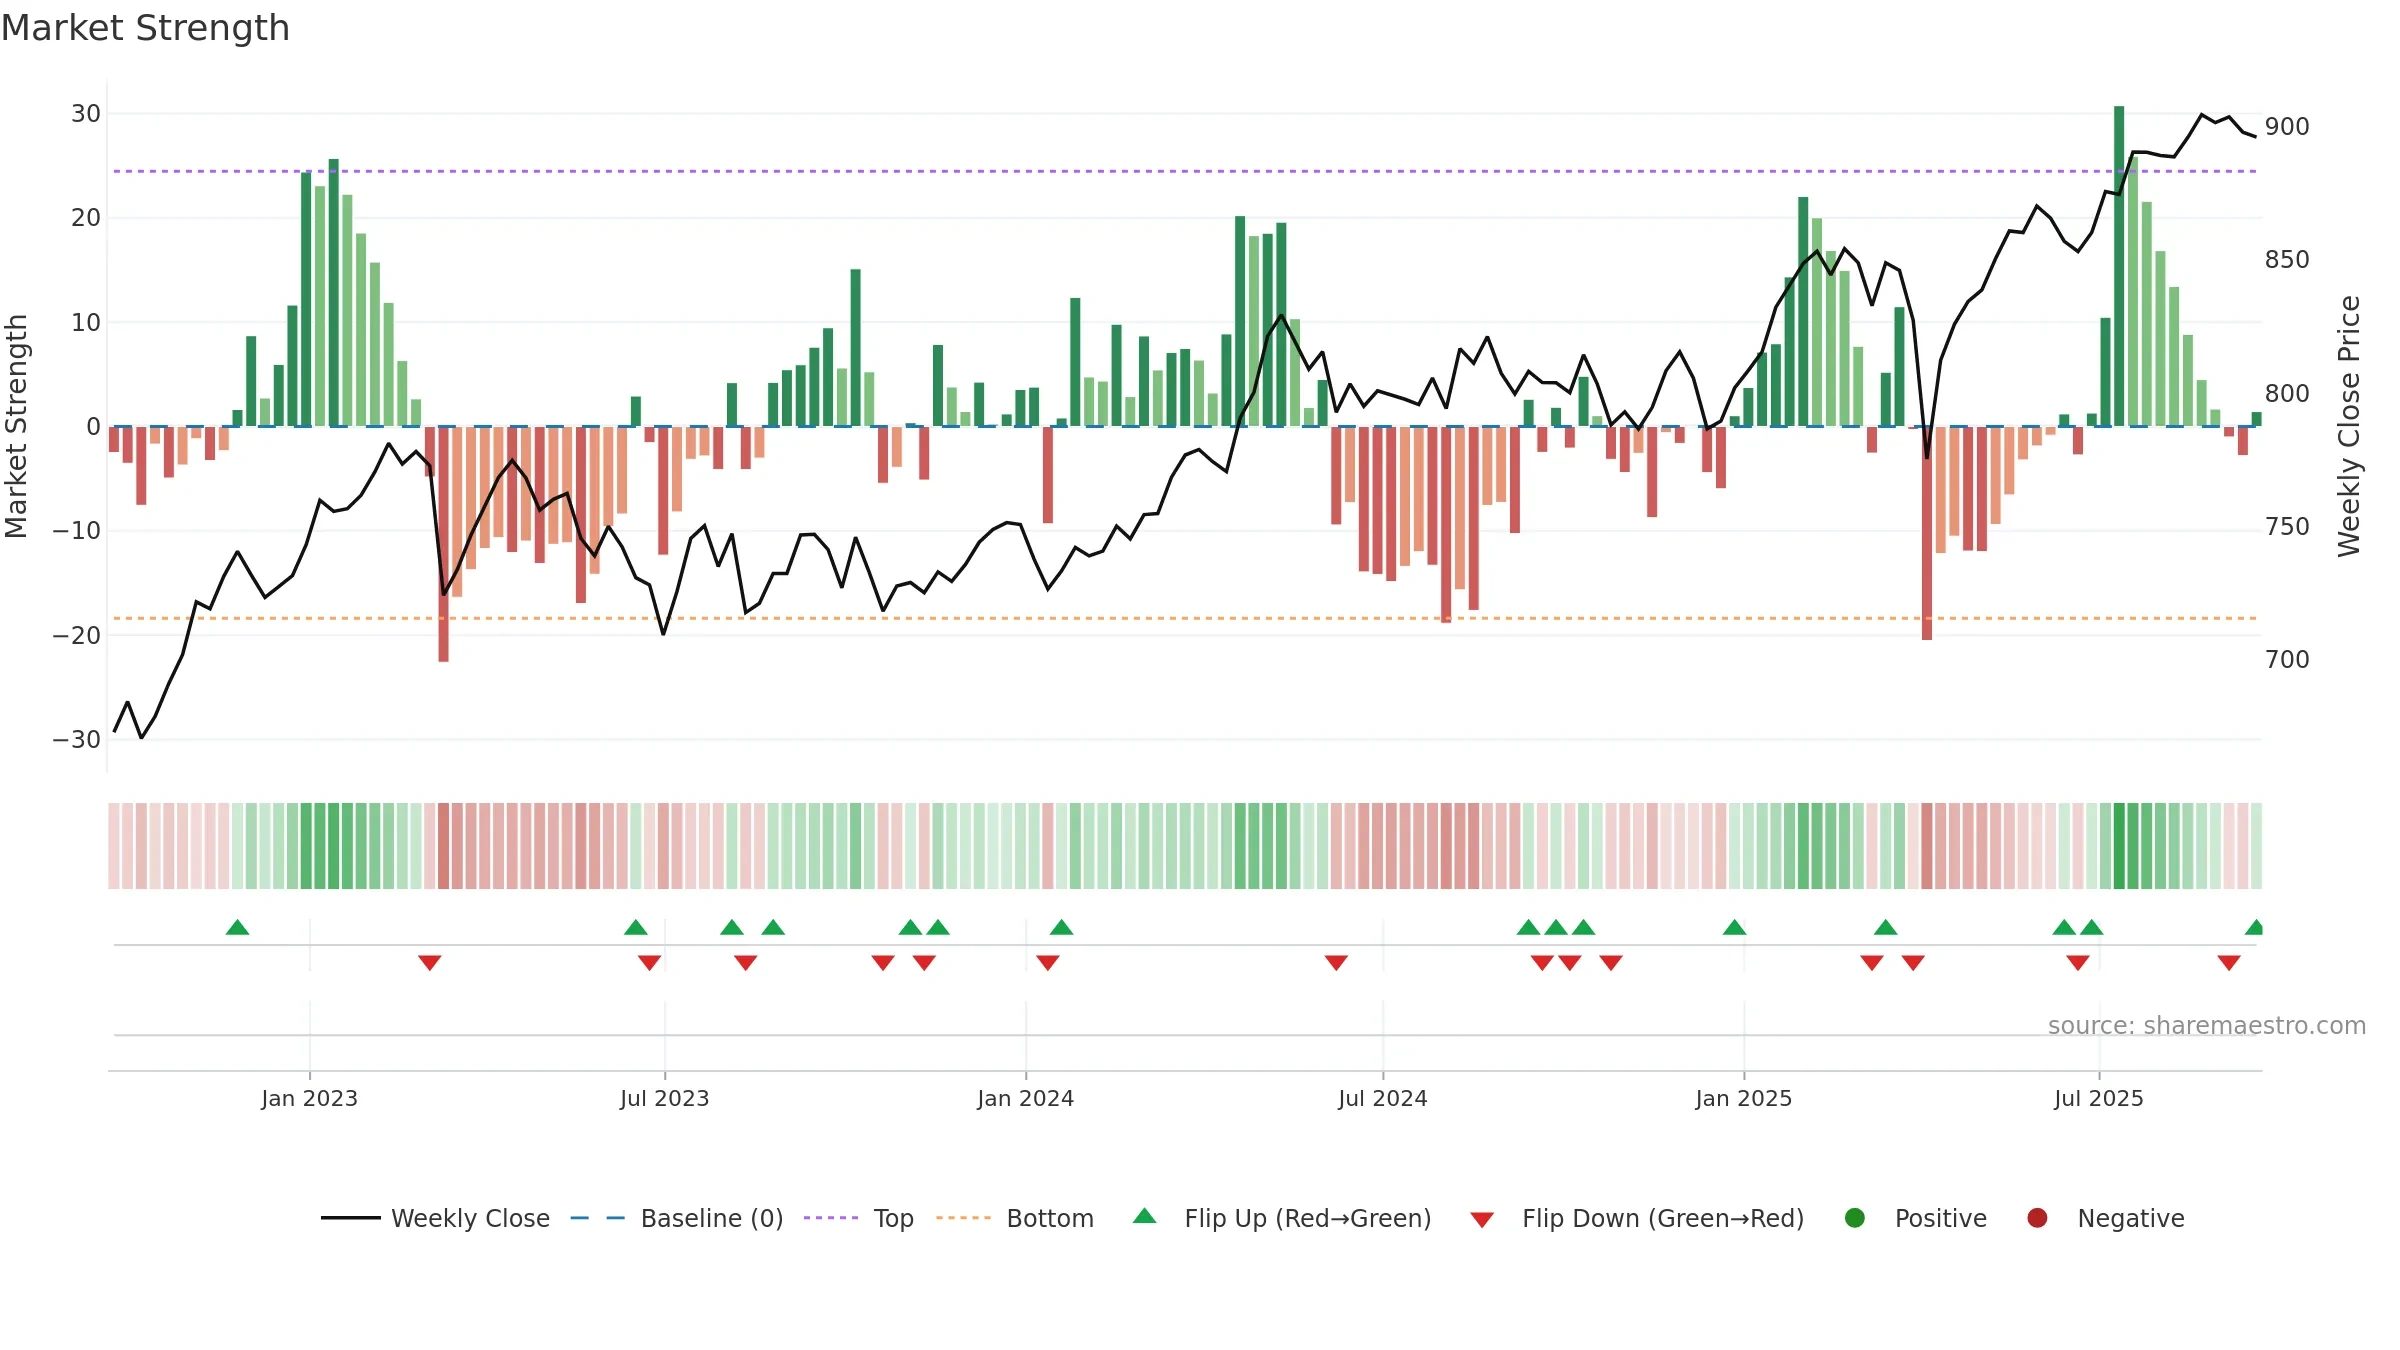The image size is (2400, 1350).
Task: Click the Baseline (0) dashed blue legend icon
Action: coord(598,1218)
